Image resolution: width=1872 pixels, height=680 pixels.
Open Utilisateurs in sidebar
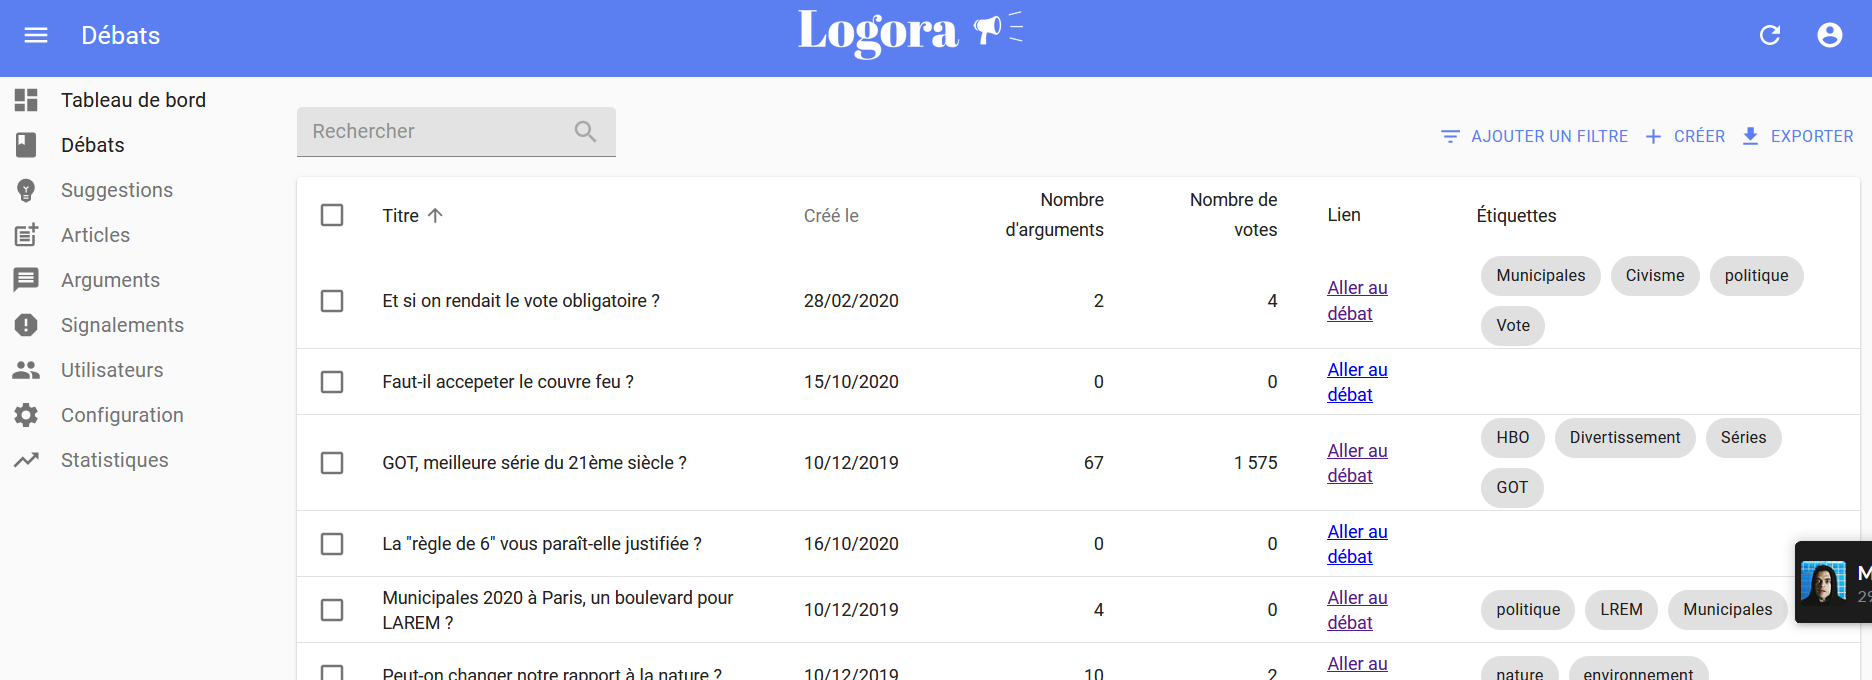(x=112, y=370)
